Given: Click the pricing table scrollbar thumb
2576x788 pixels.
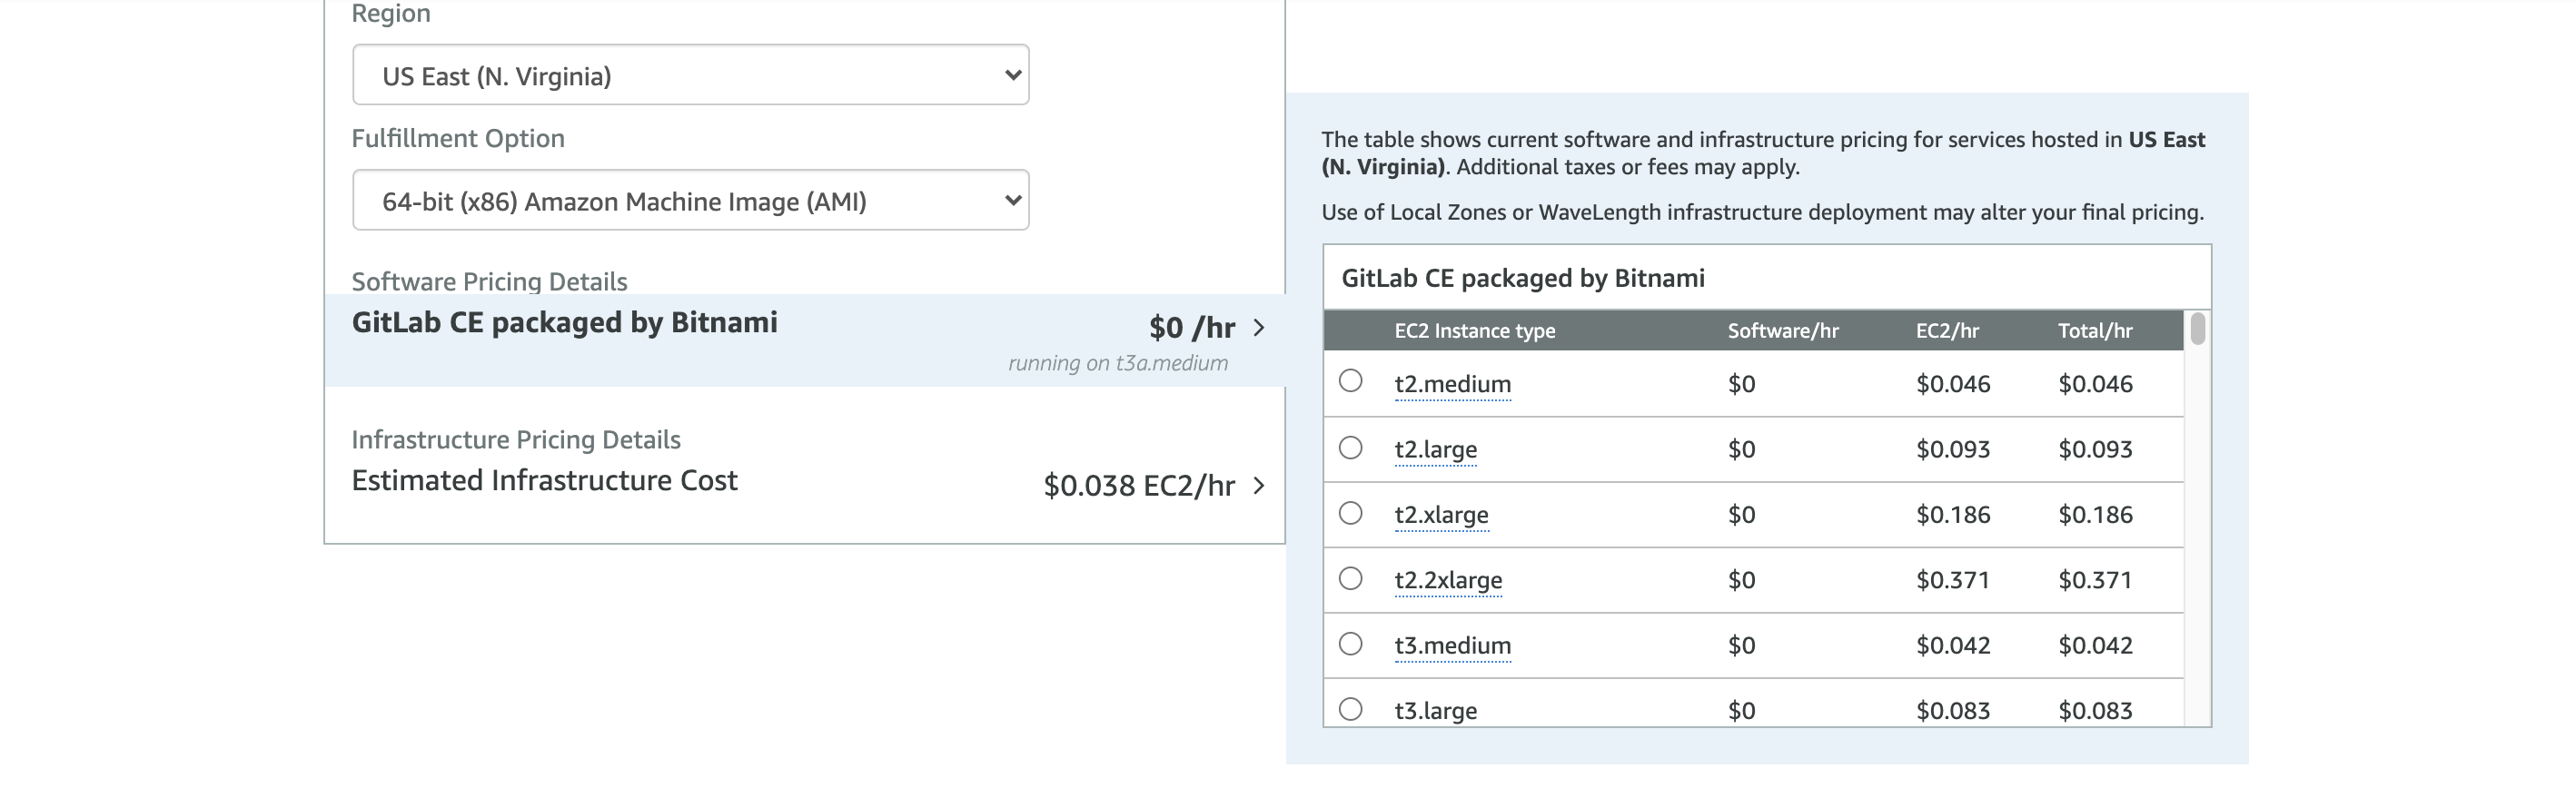Looking at the screenshot, I should pyautogui.click(x=2197, y=329).
